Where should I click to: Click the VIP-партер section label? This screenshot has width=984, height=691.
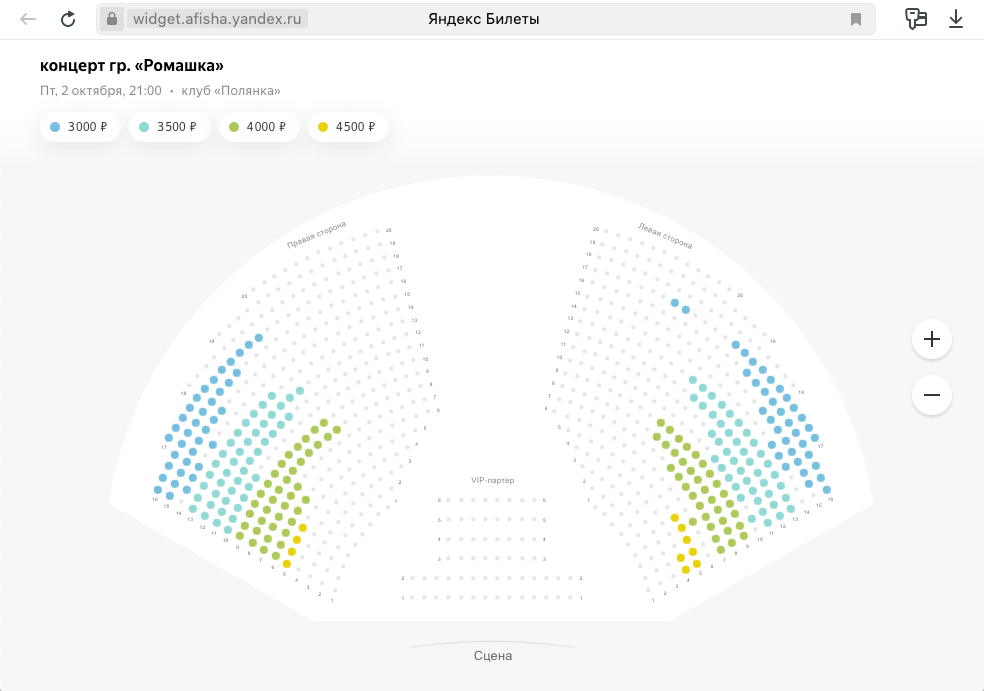coord(492,480)
